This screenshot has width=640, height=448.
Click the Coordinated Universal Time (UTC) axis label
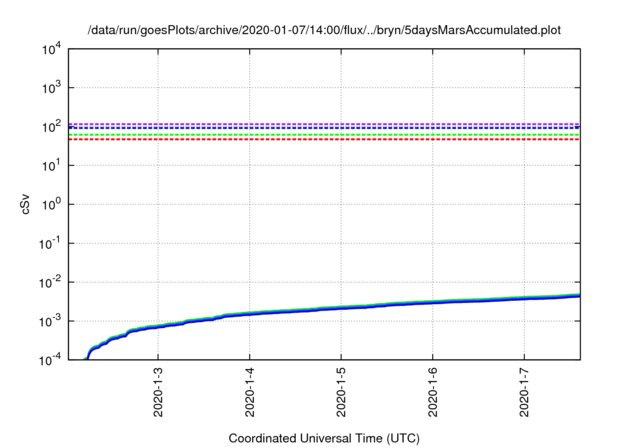(324, 438)
